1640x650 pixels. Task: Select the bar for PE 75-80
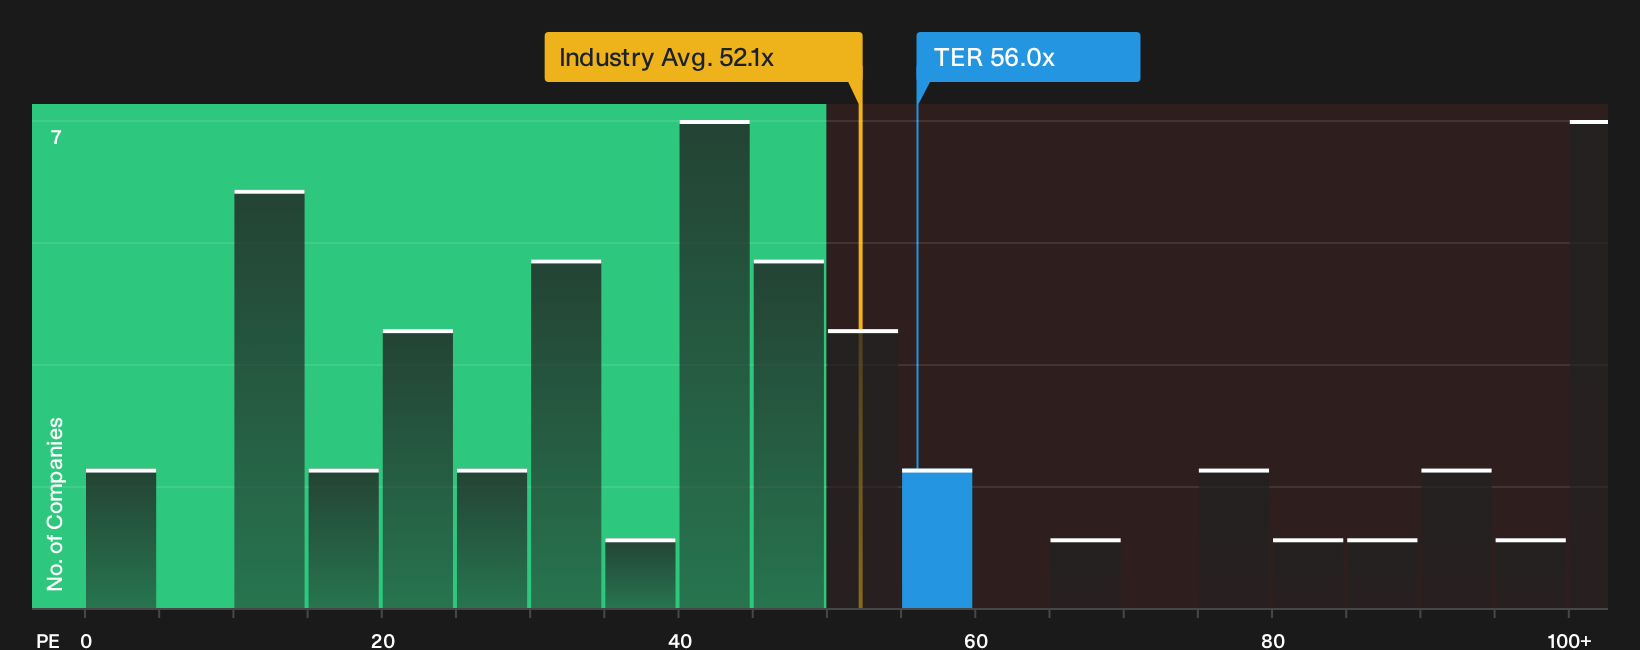tap(1234, 539)
